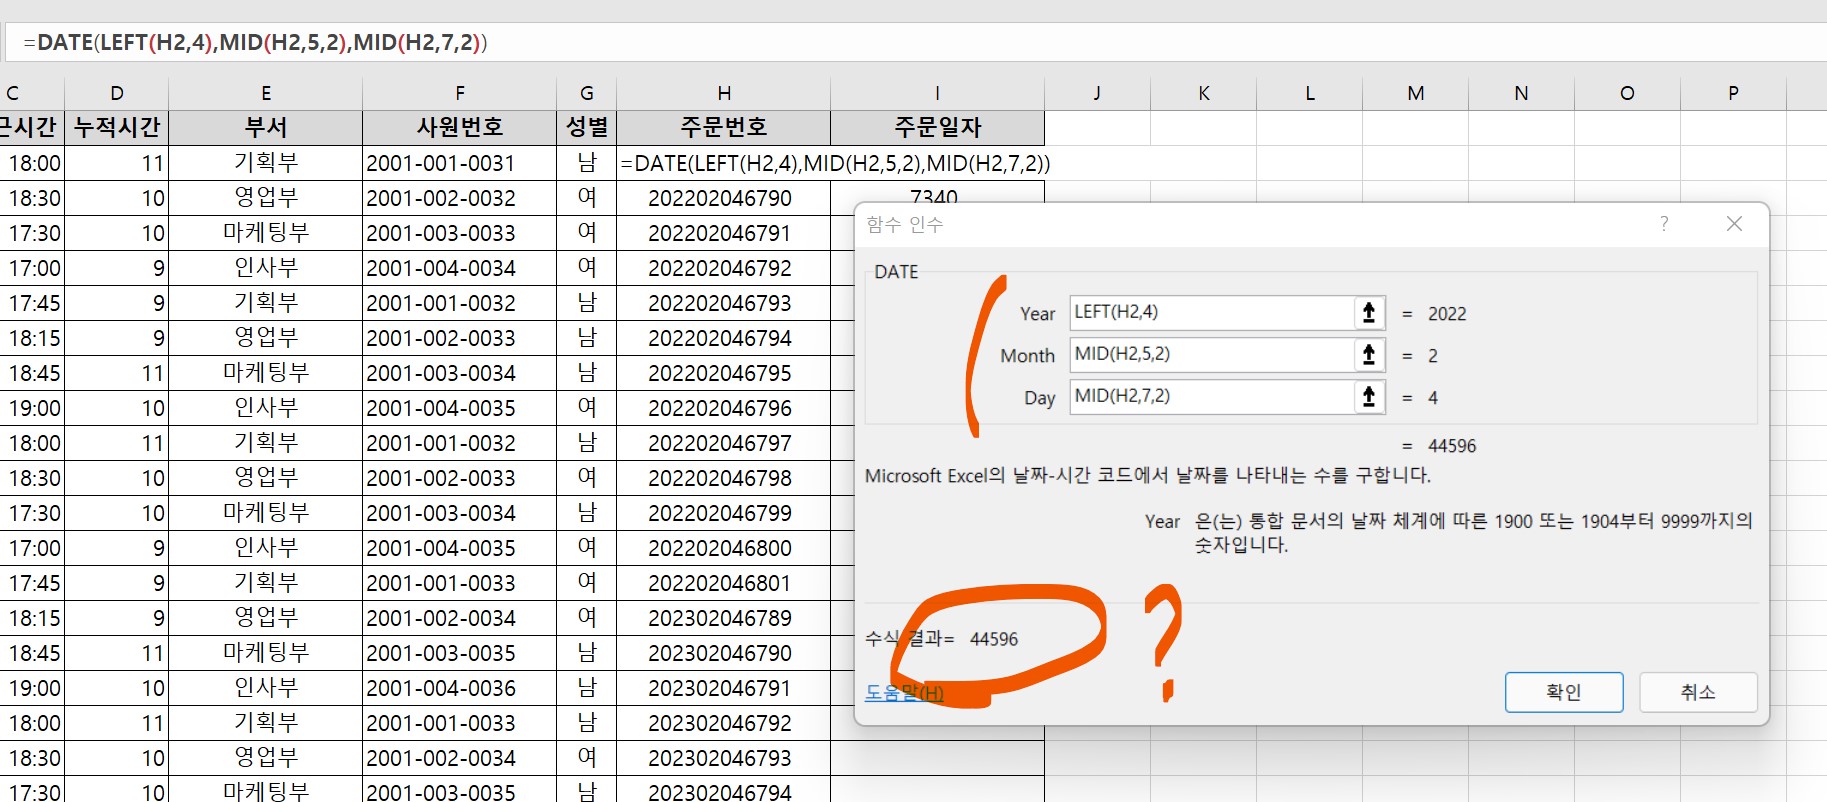
Task: Select order number cell 202202046801
Action: (x=724, y=583)
